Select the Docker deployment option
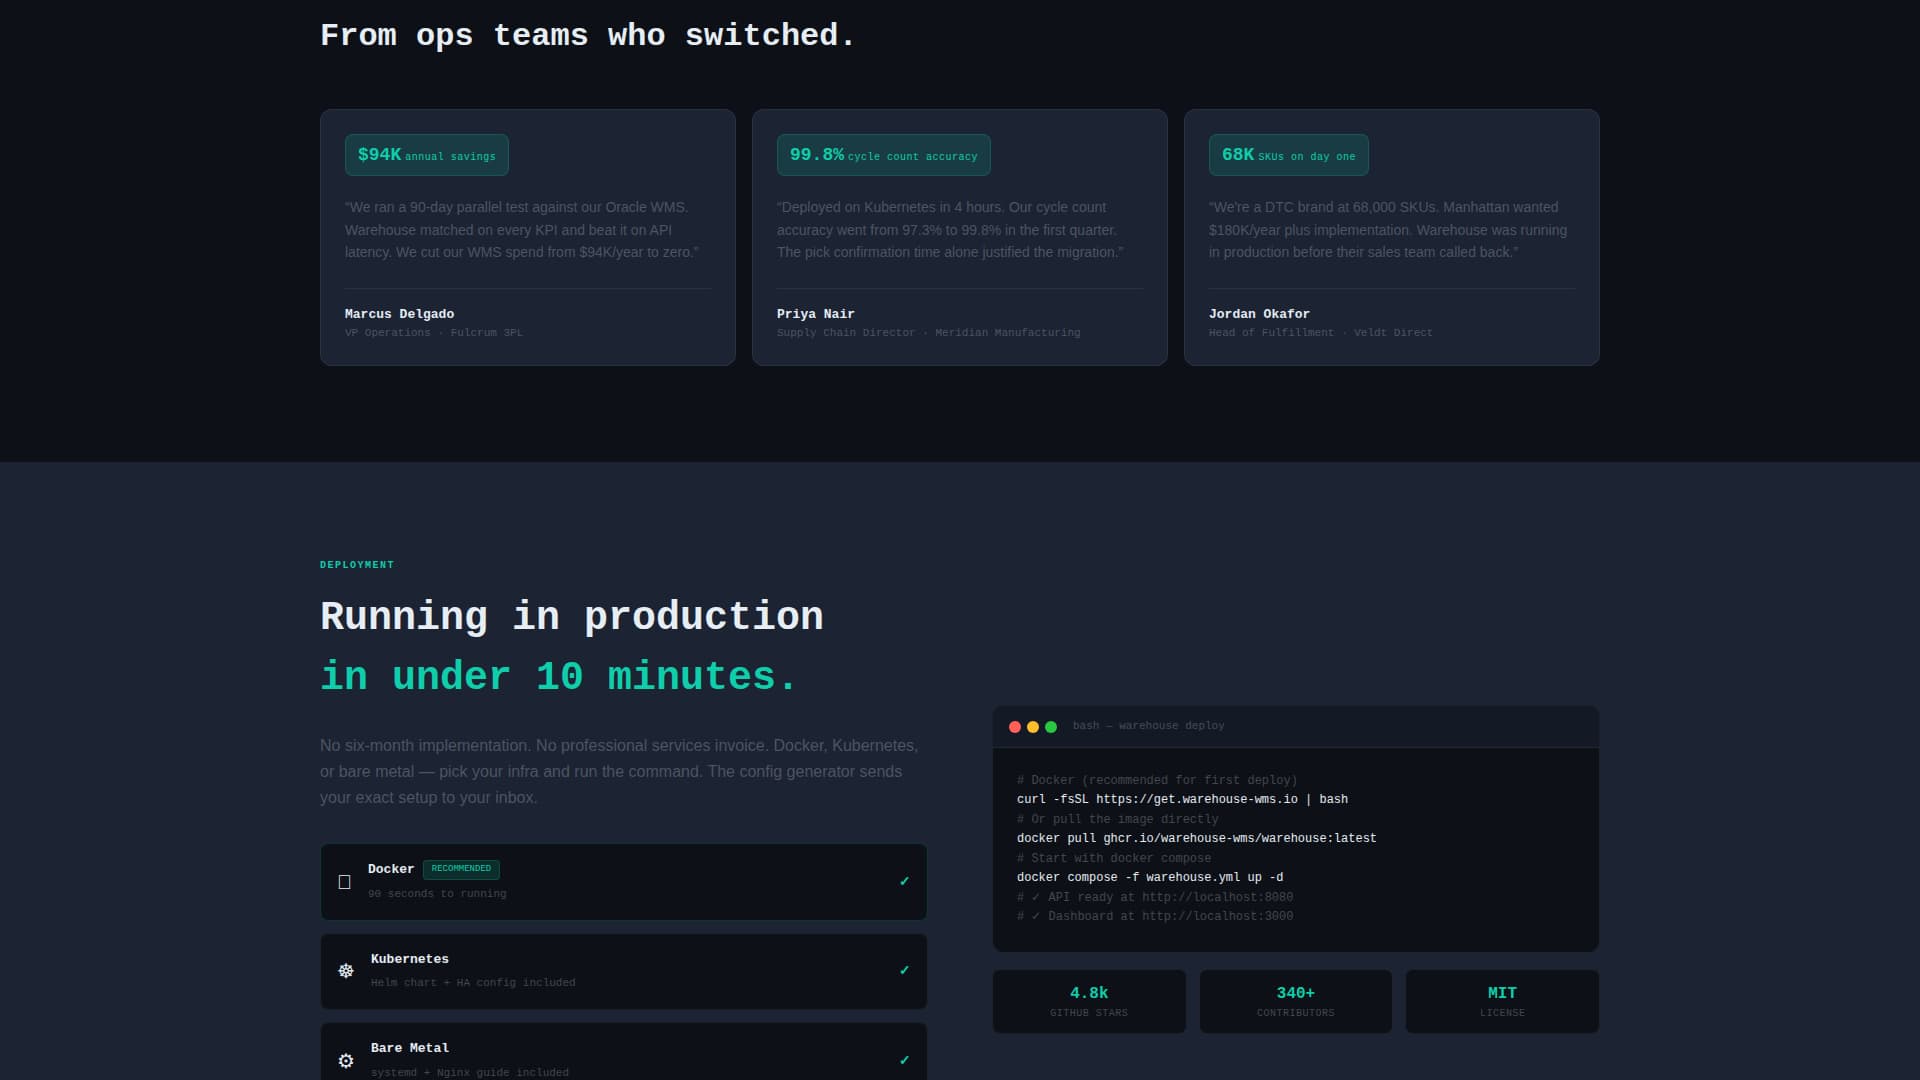 (623, 882)
